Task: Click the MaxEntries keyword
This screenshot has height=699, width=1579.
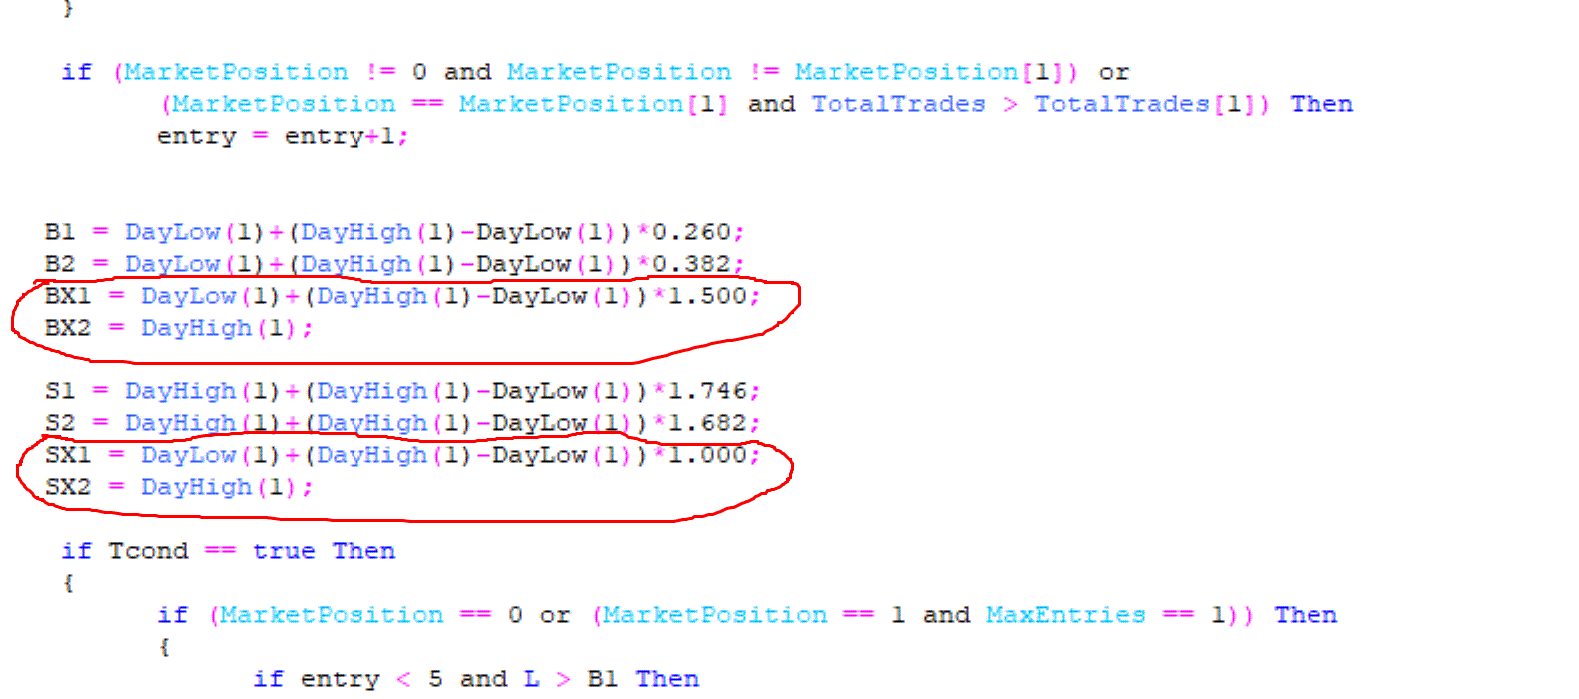Action: (x=1065, y=615)
